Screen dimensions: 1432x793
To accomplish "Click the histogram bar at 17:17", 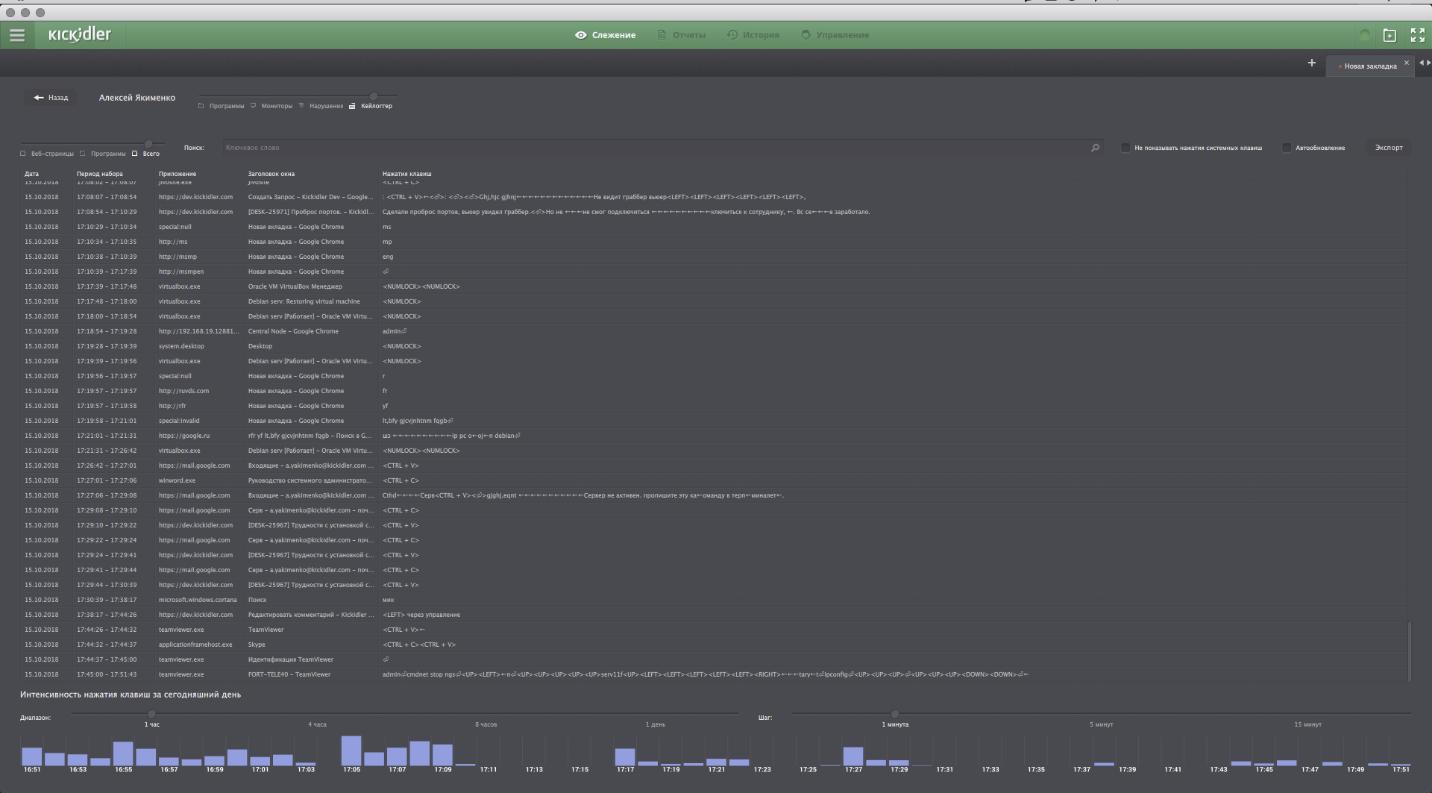I will tap(625, 757).
